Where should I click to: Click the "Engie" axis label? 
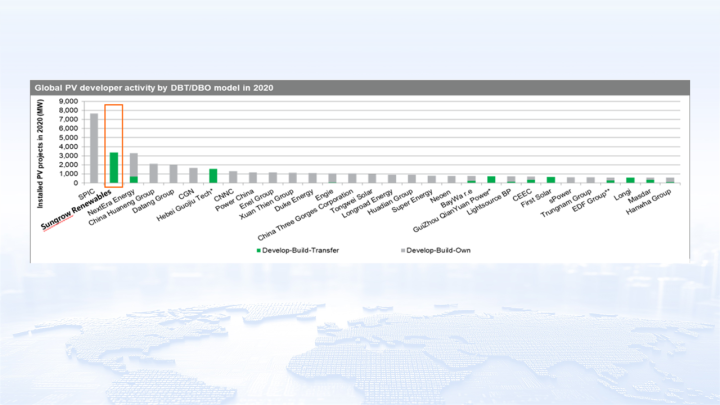tap(324, 195)
